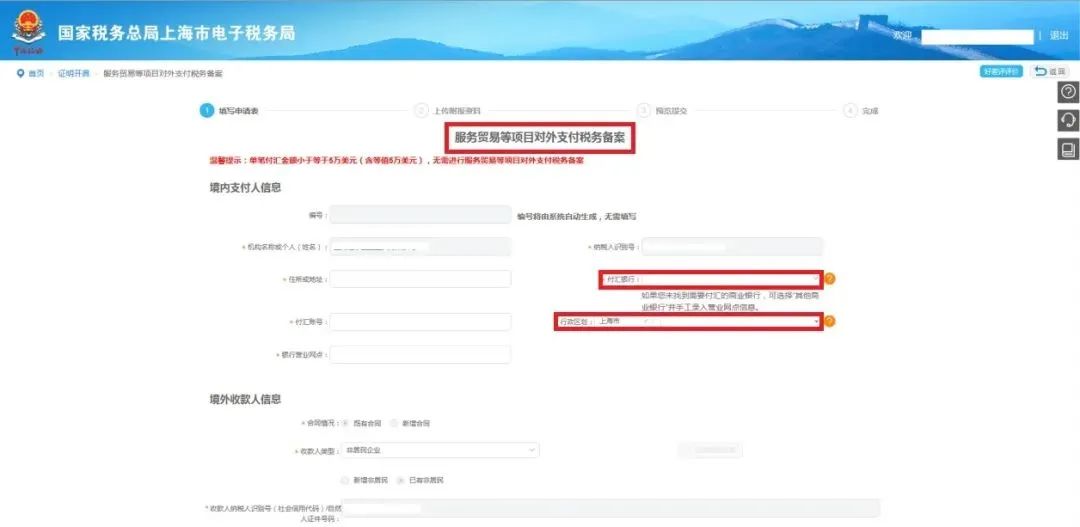The height and width of the screenshot is (527, 1080).
Task: Click the 纳税人识别号 field
Action: tap(733, 247)
